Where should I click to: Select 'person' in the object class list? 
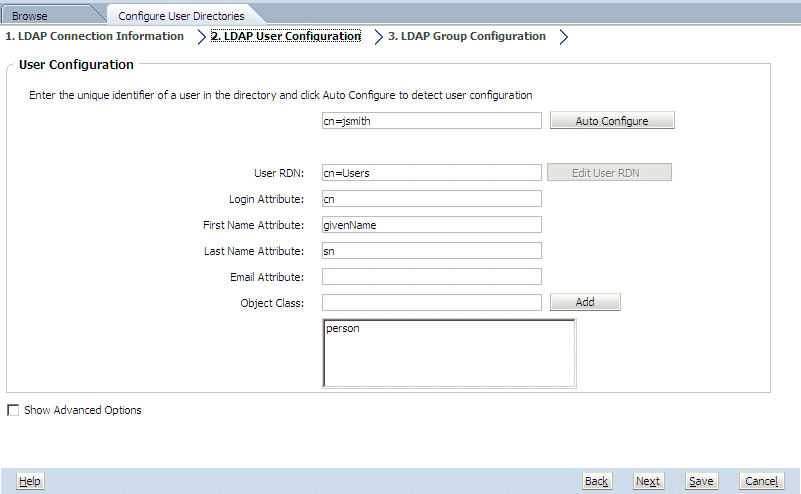pyautogui.click(x=343, y=328)
